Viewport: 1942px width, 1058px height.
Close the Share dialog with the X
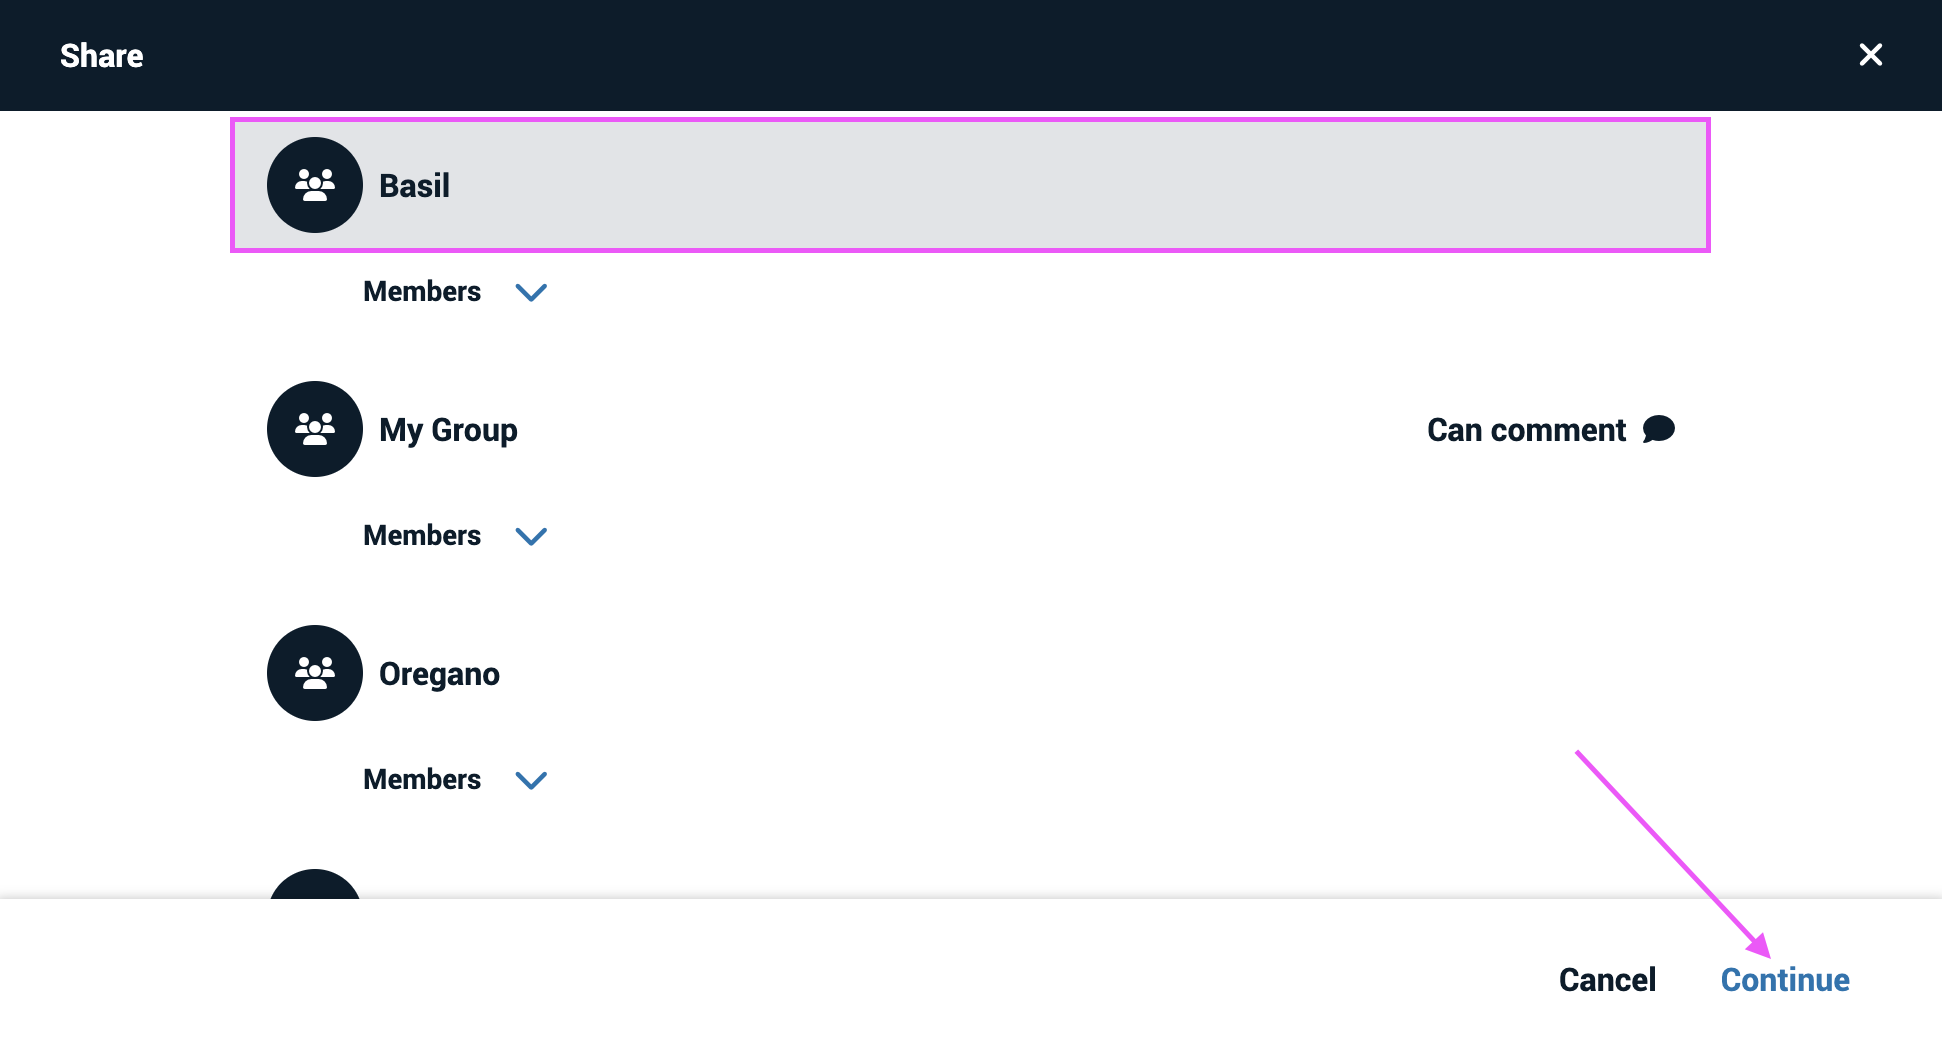[x=1870, y=54]
